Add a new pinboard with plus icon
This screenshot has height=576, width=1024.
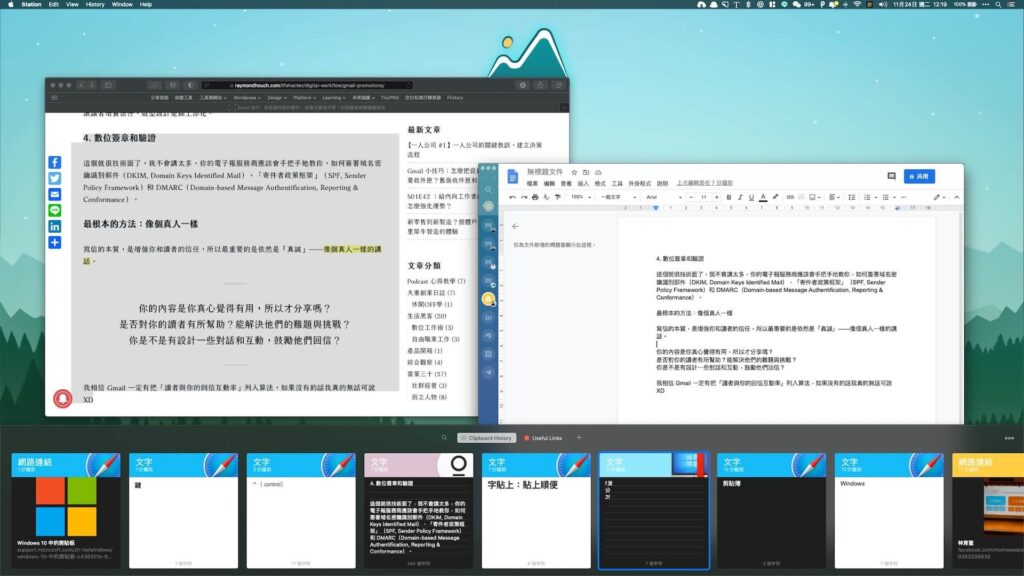click(579, 438)
